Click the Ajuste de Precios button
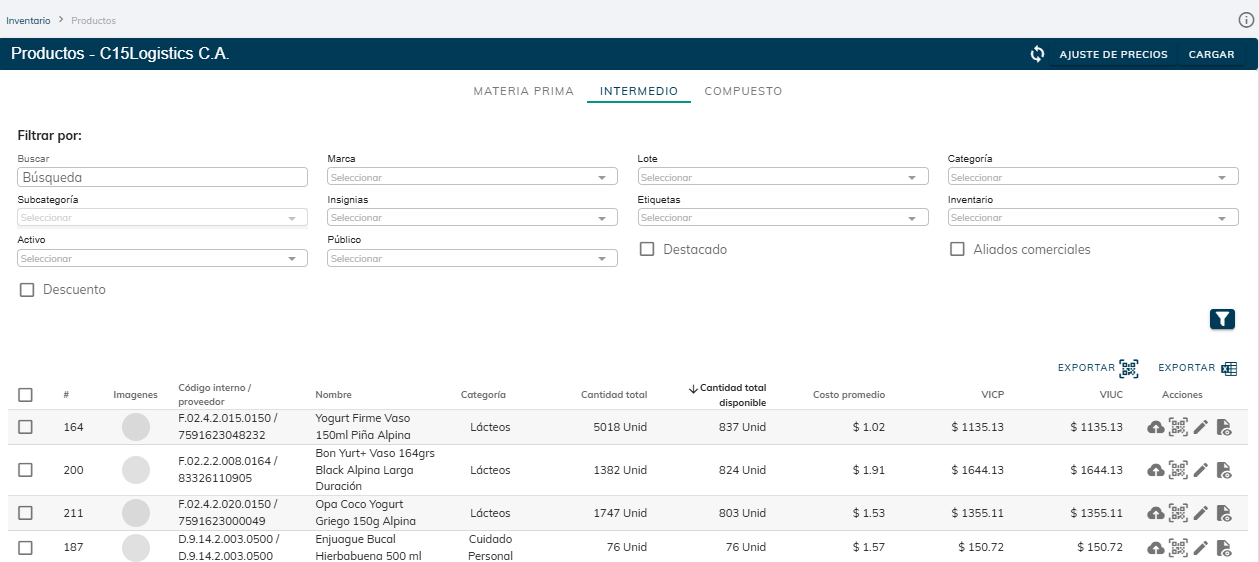The image size is (1259, 562). tap(1113, 54)
